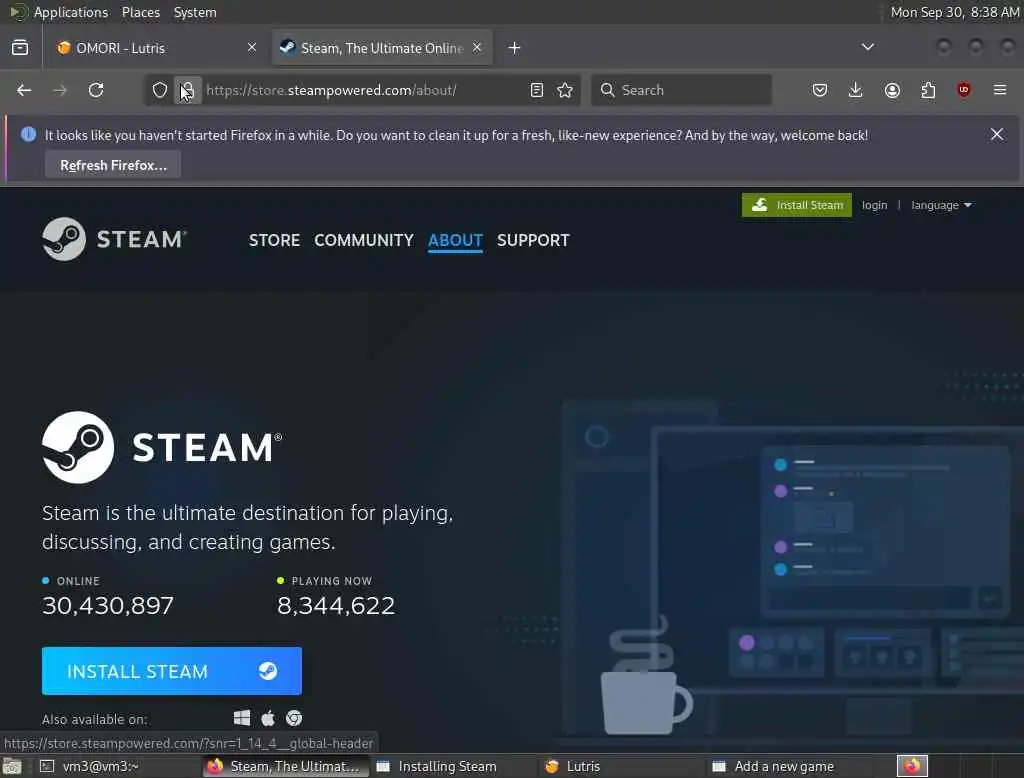
Task: Click the online count 30,430,897
Action: pyautogui.click(x=108, y=606)
